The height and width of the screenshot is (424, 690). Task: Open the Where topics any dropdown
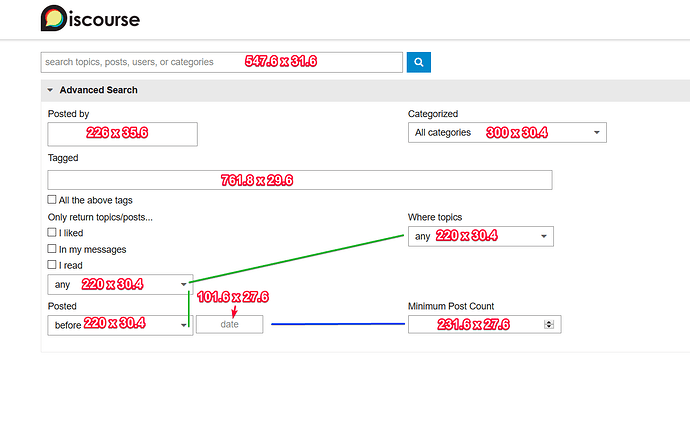click(x=481, y=236)
